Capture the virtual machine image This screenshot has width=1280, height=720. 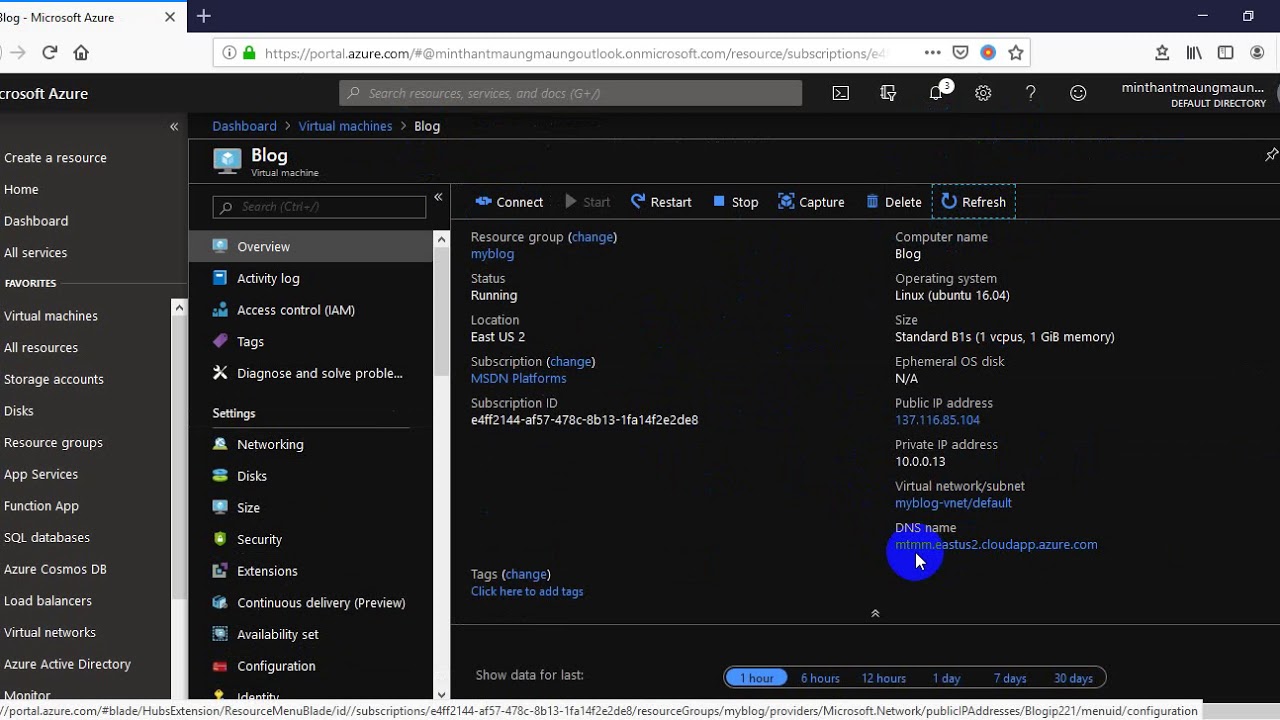pos(811,202)
